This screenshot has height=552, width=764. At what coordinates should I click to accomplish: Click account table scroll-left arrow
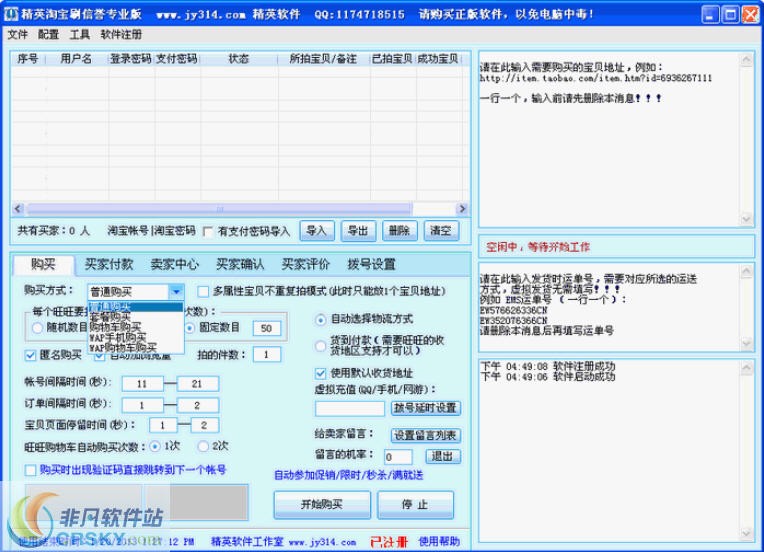[19, 209]
